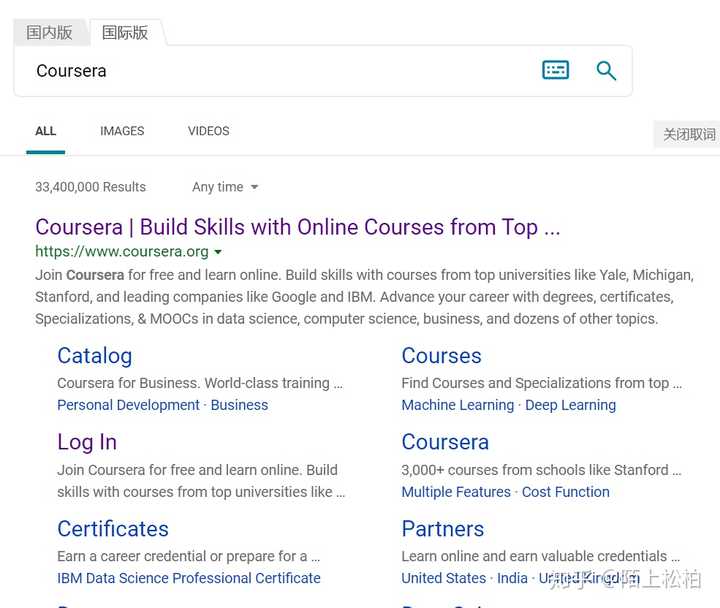This screenshot has height=608, width=720.
Task: Click the magnifying glass search icon
Action: [606, 71]
